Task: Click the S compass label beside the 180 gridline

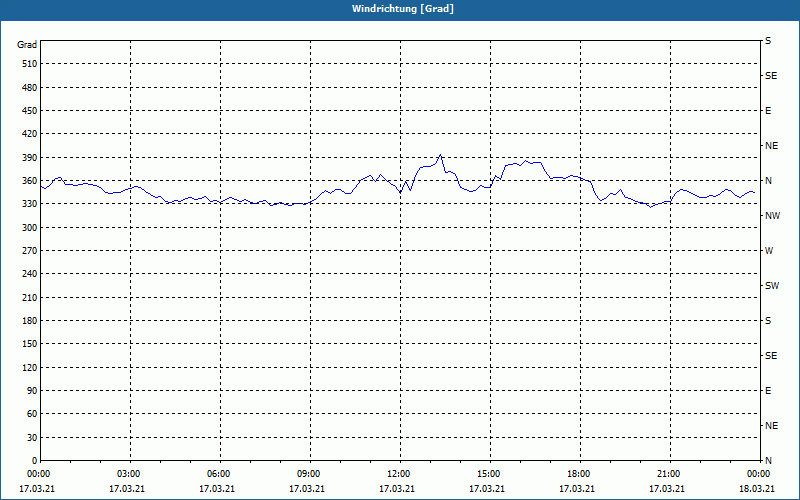Action: tap(768, 321)
